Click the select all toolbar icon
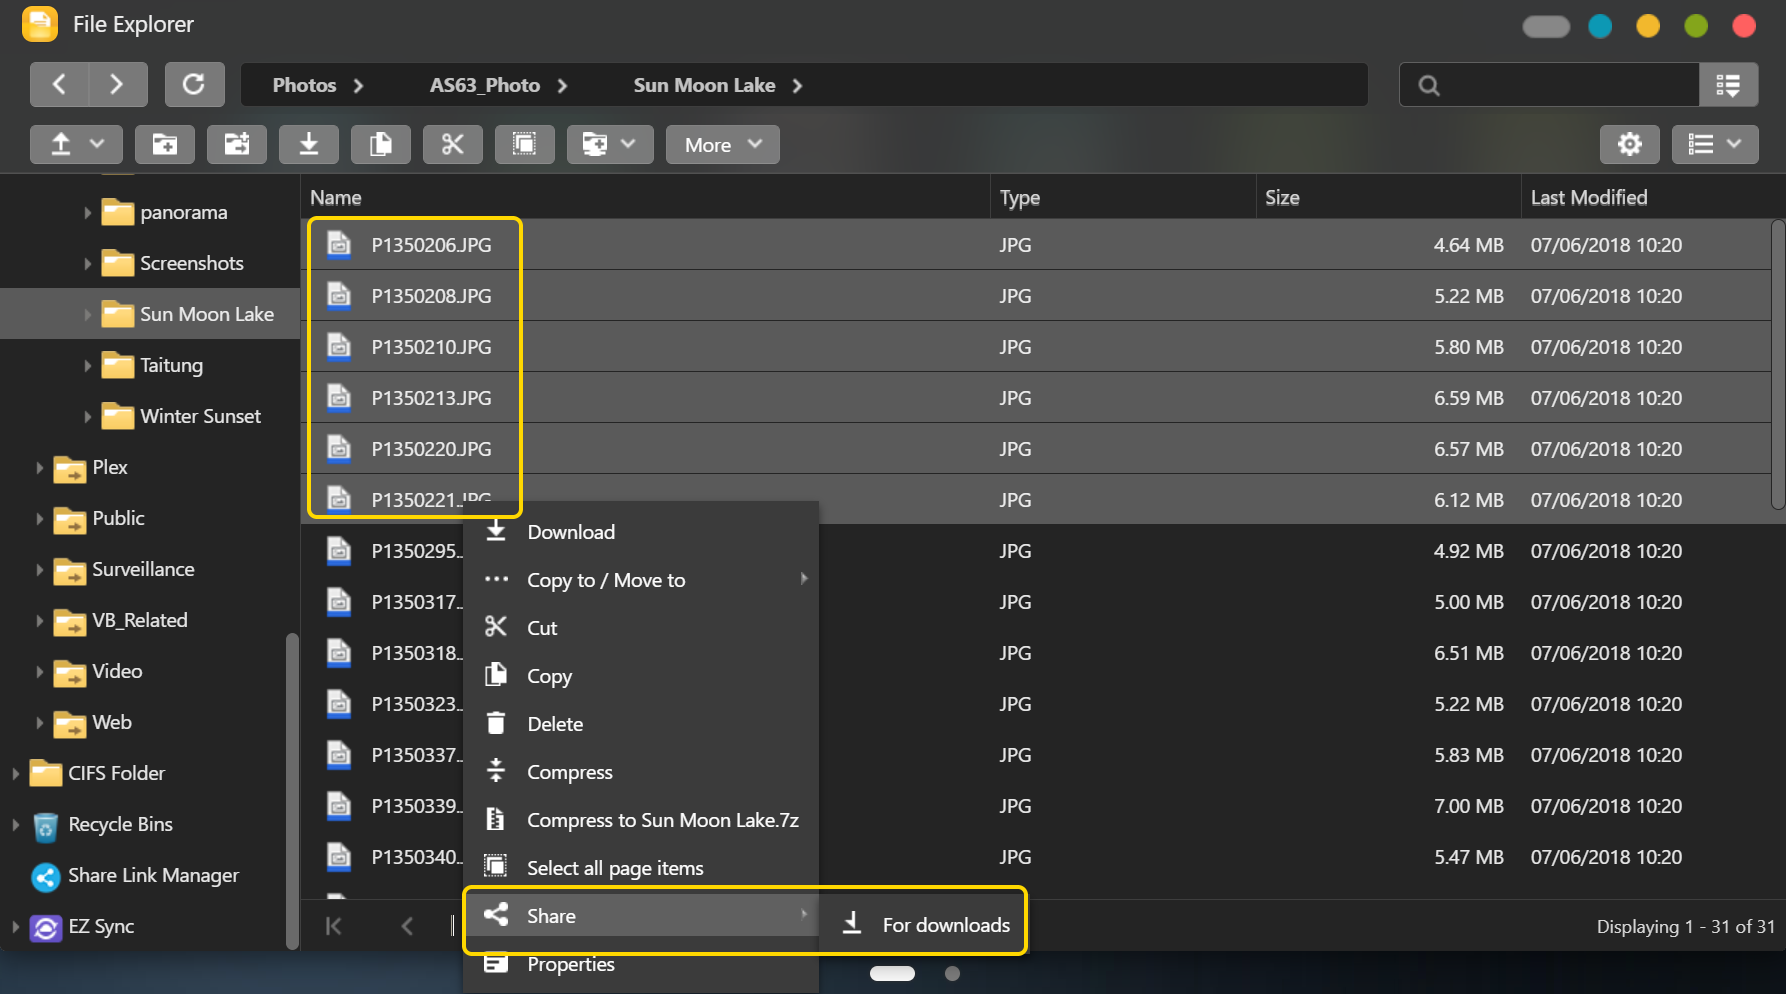The height and width of the screenshot is (994, 1786). (525, 144)
